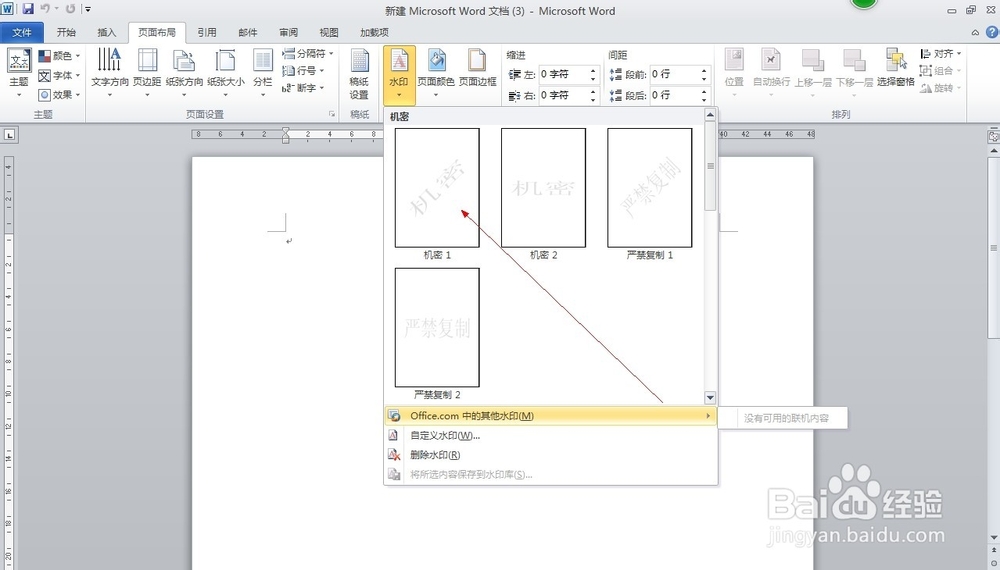Open theme Colors (颜色) menu
The height and width of the screenshot is (570, 1000).
[x=59, y=56]
